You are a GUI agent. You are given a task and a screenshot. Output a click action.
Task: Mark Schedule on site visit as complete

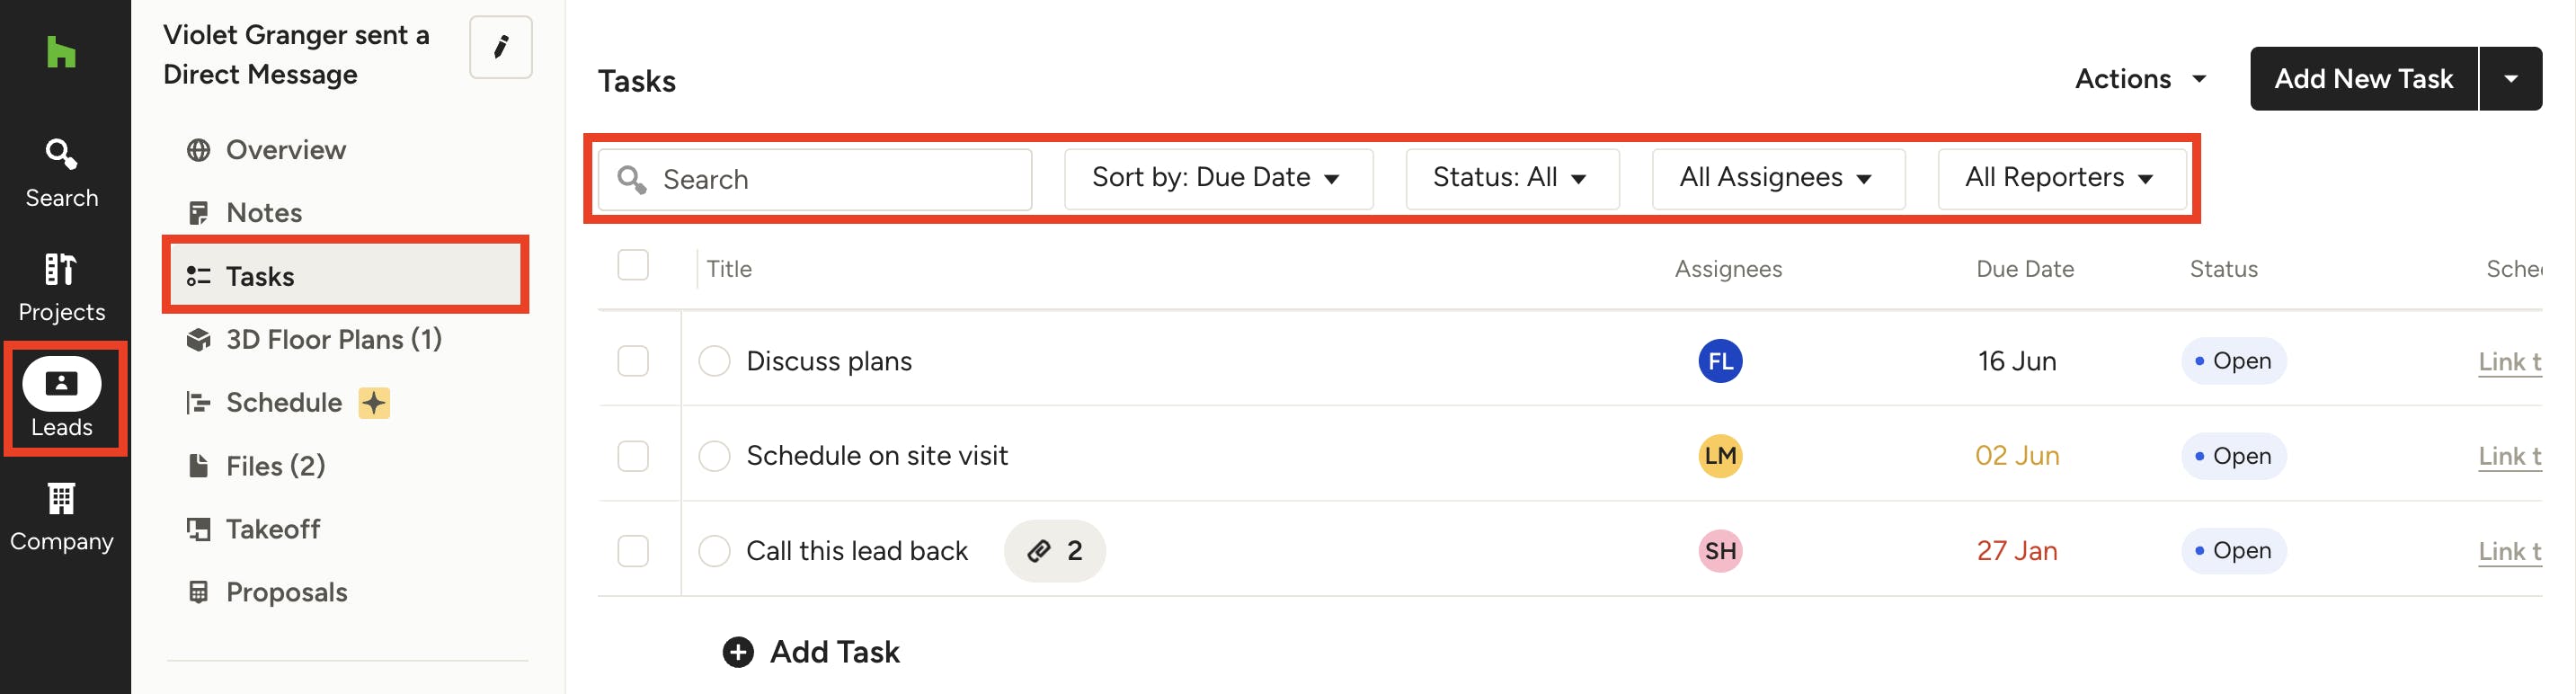714,456
